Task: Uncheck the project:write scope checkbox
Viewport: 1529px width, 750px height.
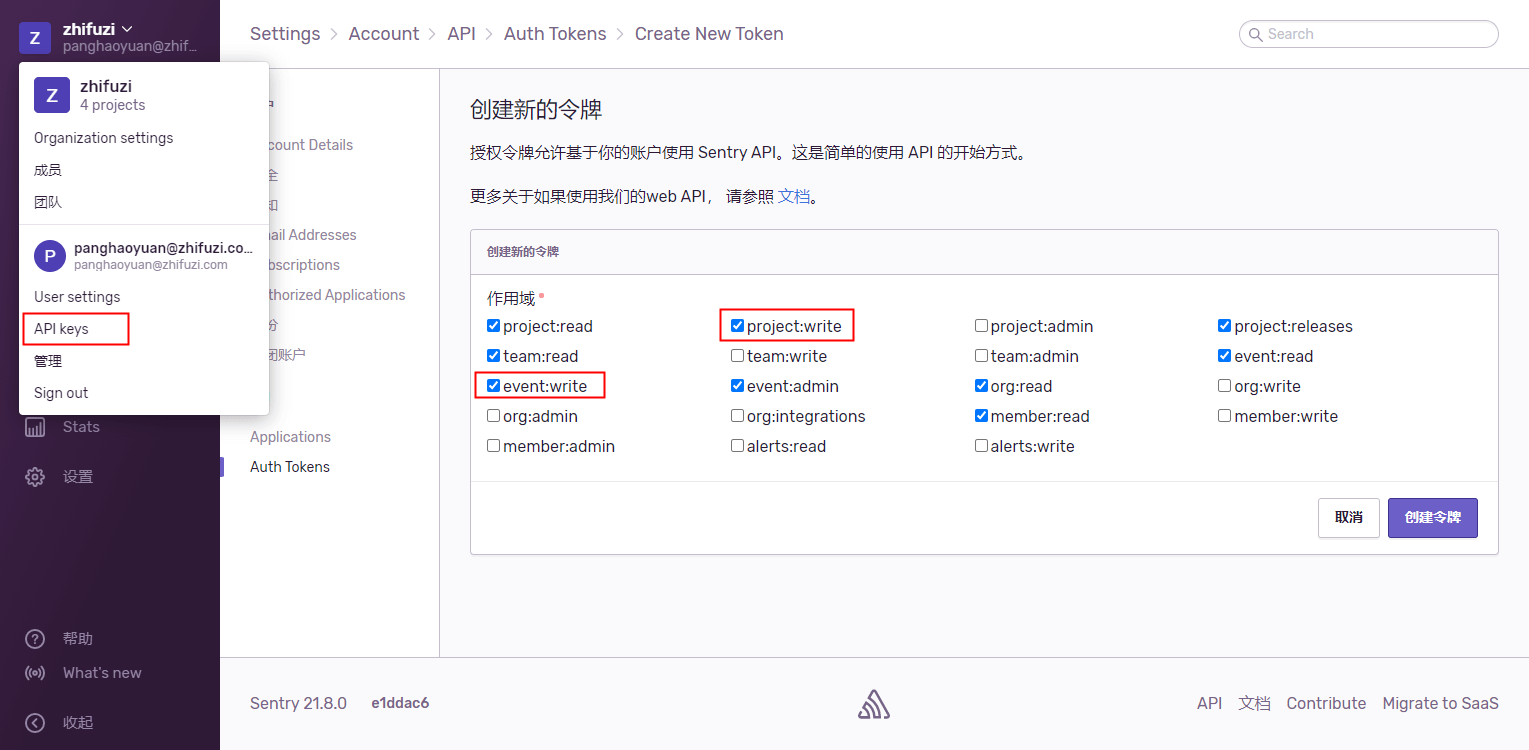Action: (x=737, y=326)
